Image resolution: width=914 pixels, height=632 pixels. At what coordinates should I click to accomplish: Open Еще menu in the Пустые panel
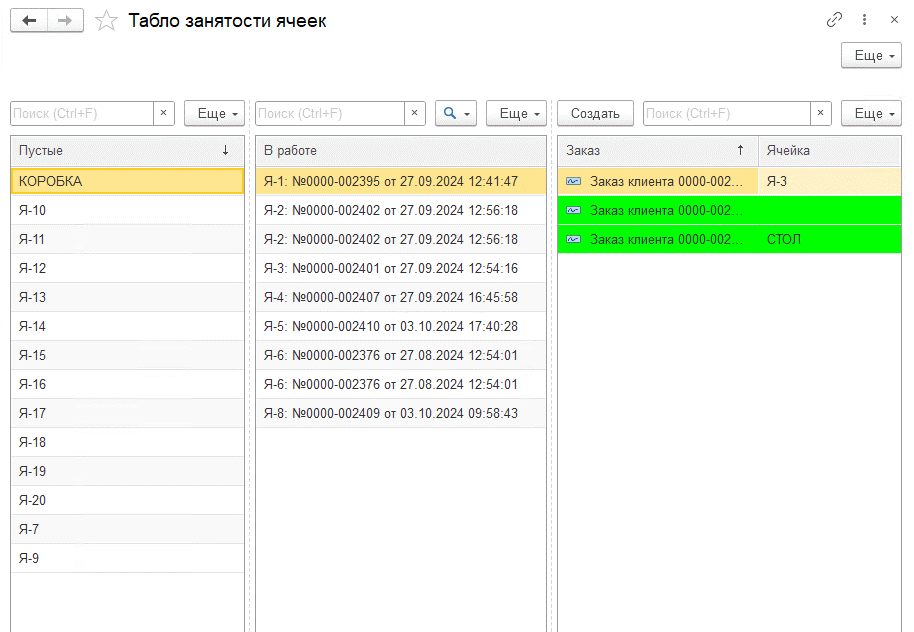tap(214, 114)
